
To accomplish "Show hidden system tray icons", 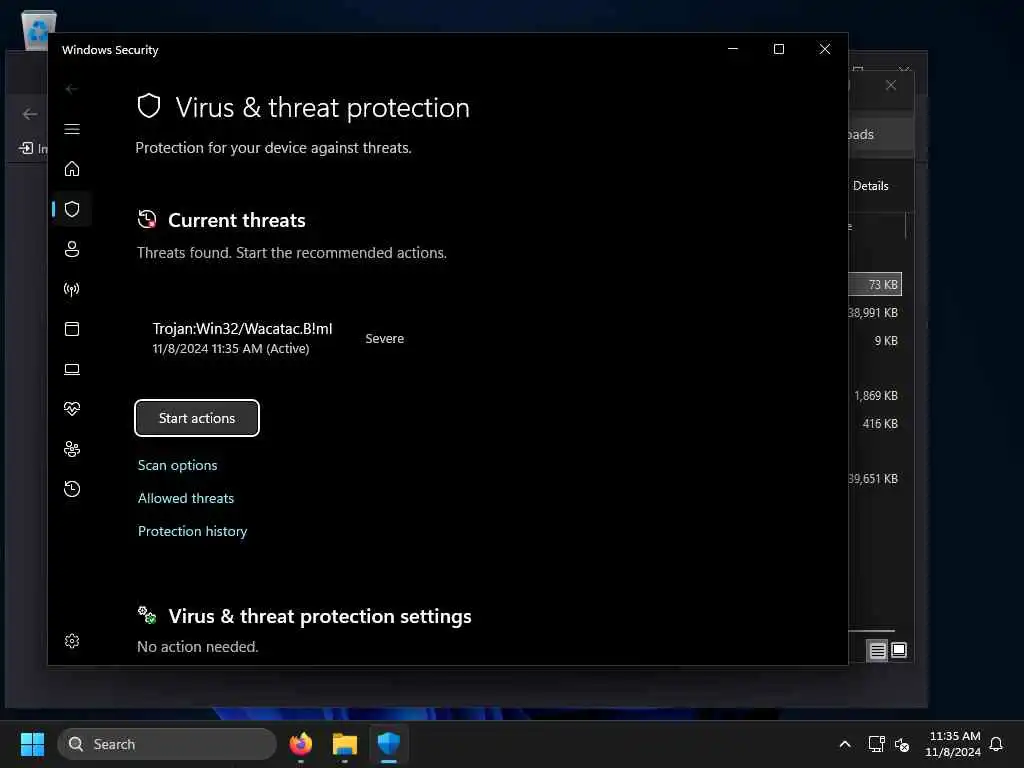I will (x=844, y=744).
